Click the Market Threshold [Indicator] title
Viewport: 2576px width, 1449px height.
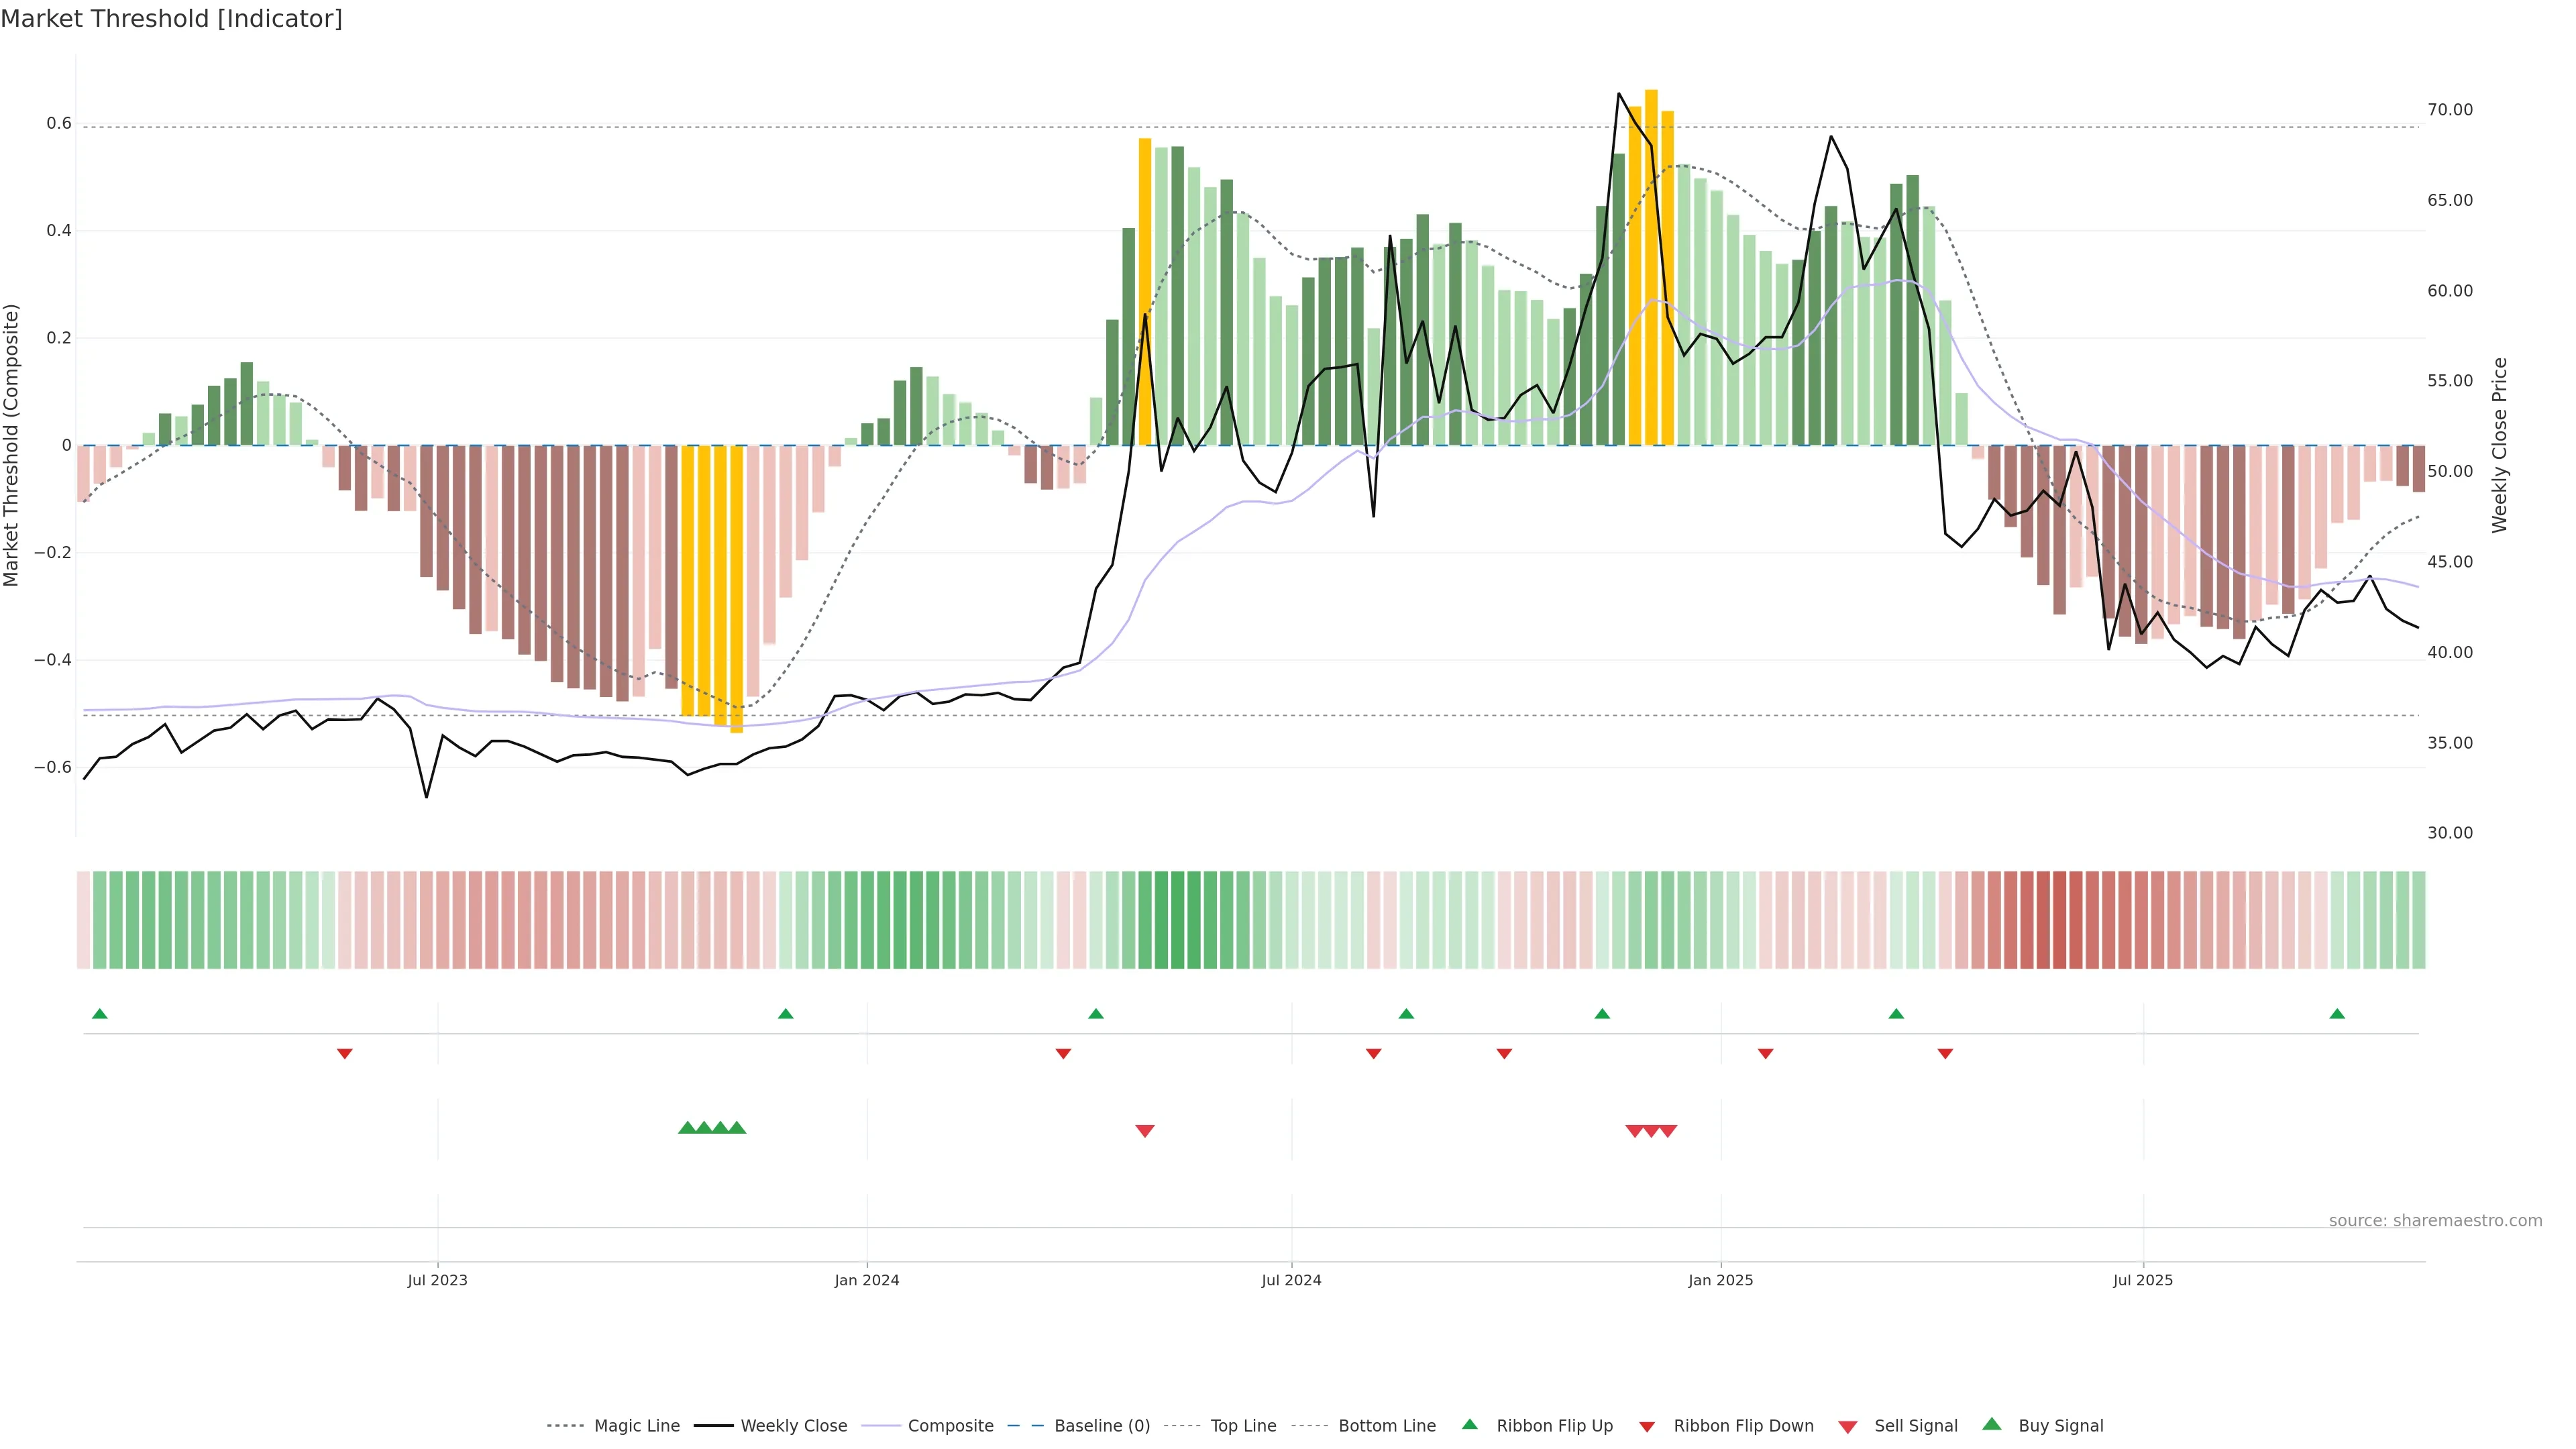(171, 19)
